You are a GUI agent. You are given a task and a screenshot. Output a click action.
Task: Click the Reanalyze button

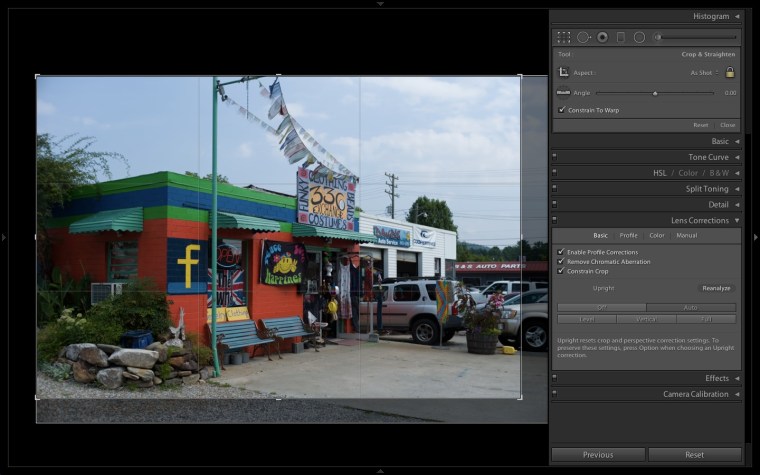[716, 288]
